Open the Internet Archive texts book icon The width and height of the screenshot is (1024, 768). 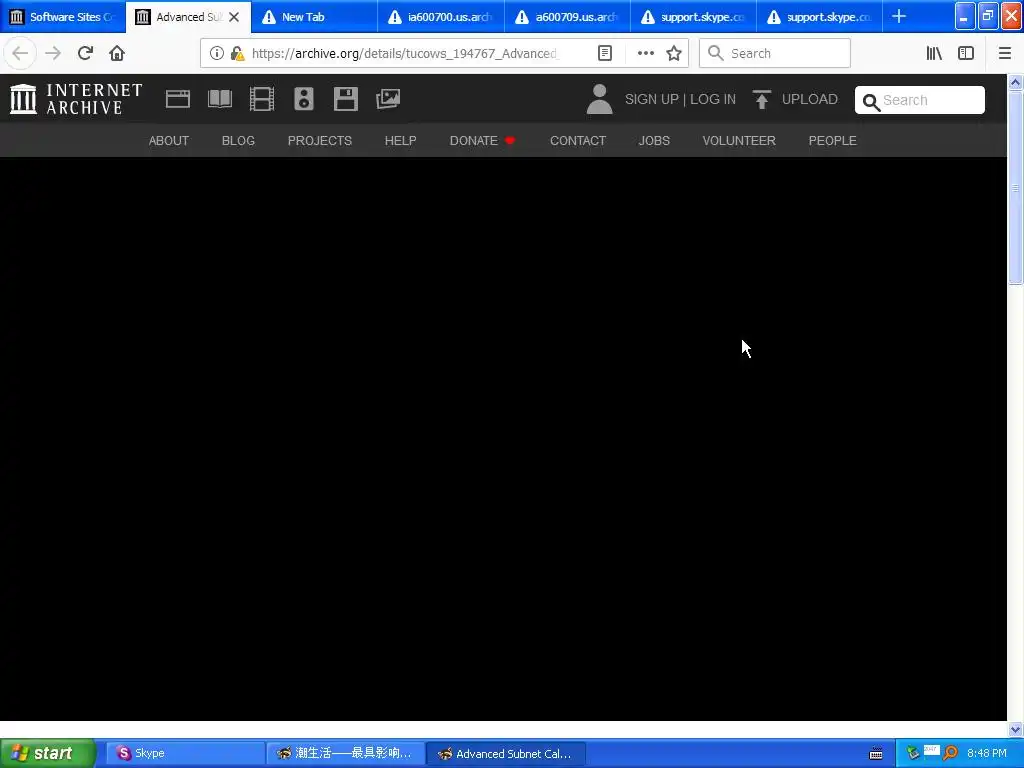219,99
